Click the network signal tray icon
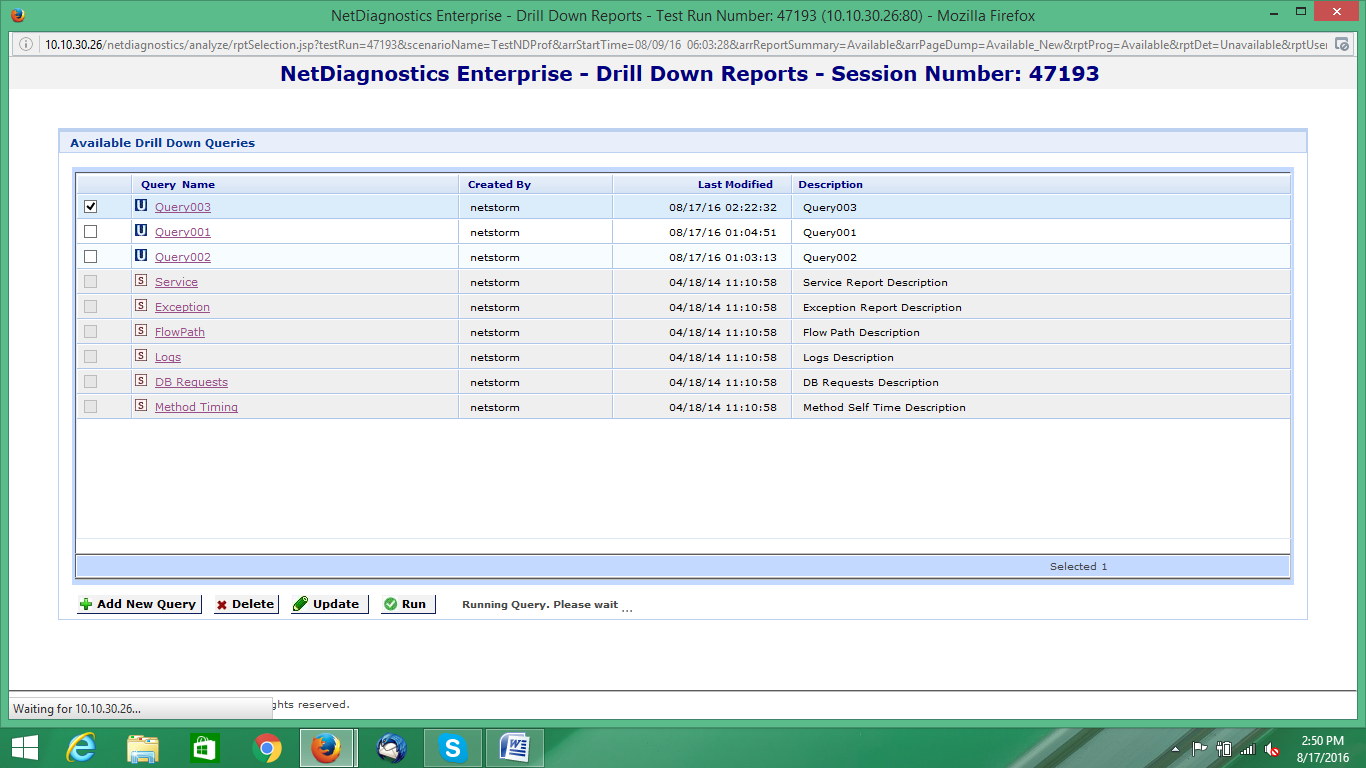The width and height of the screenshot is (1366, 768). pyautogui.click(x=1247, y=749)
